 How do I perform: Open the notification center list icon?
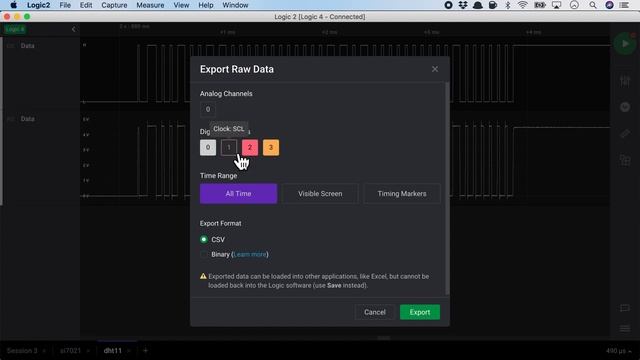[624, 5]
